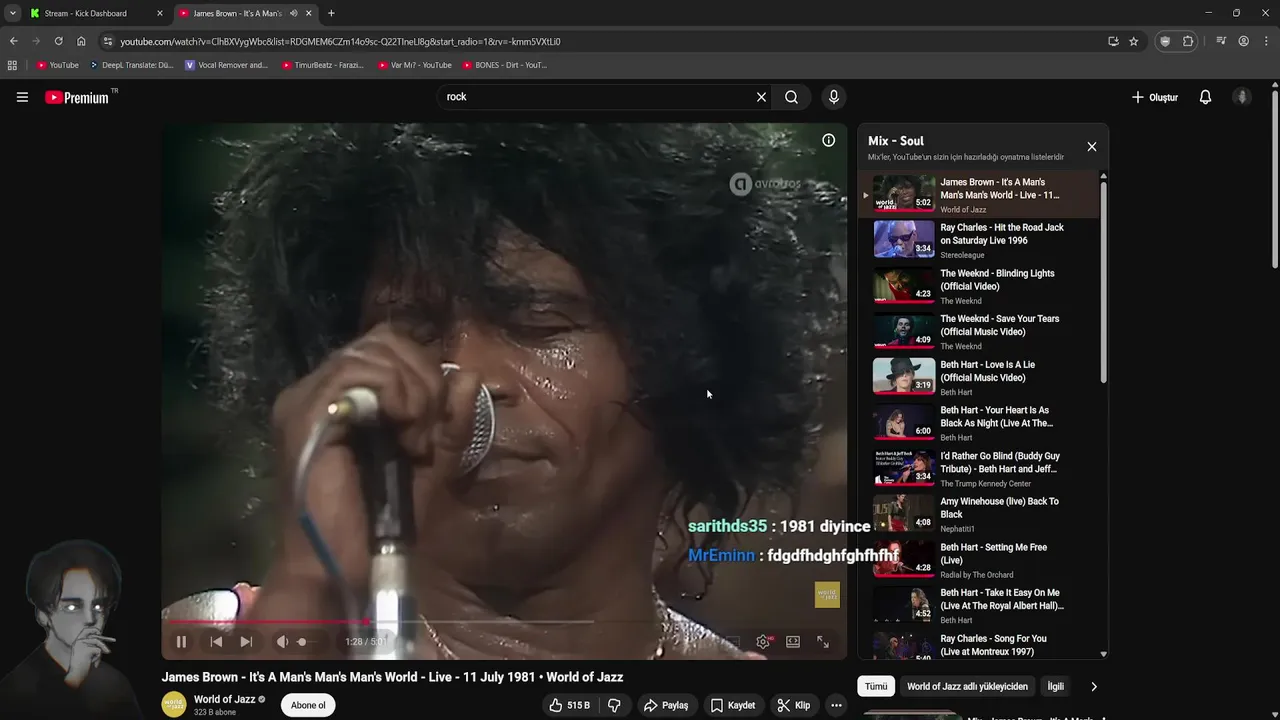Image resolution: width=1280 pixels, height=720 pixels.
Task: Open YouTube notifications bell
Action: pyautogui.click(x=1205, y=97)
